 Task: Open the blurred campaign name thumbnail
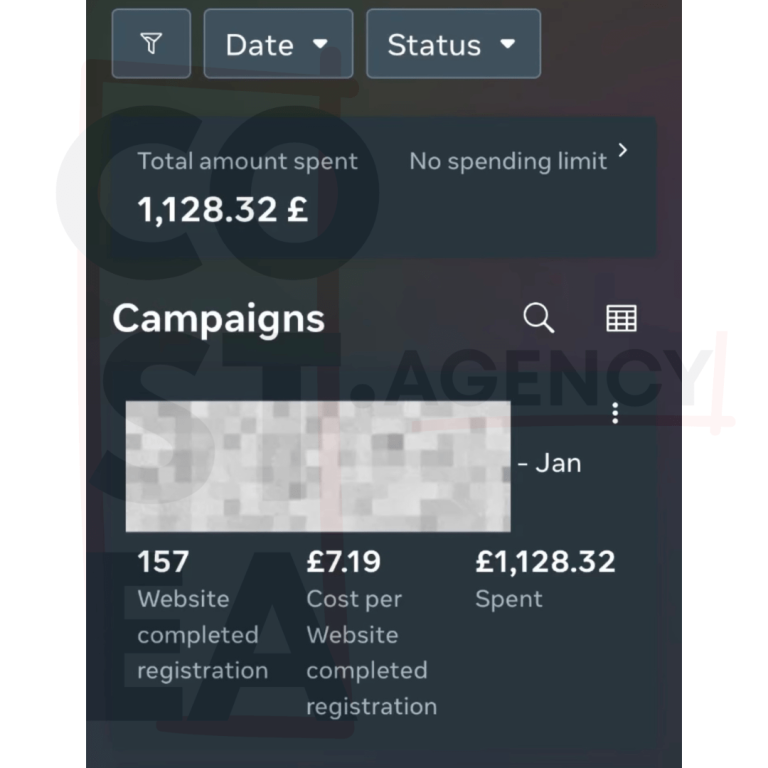(x=318, y=465)
